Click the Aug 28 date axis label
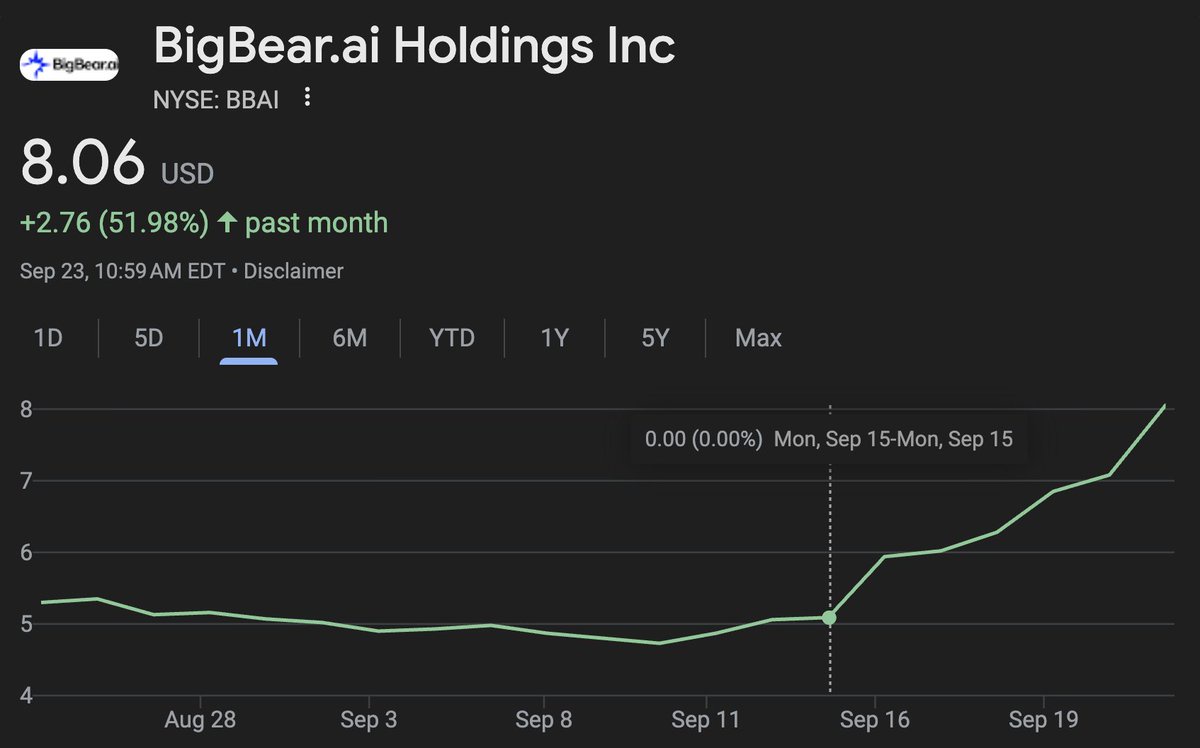 click(x=201, y=720)
